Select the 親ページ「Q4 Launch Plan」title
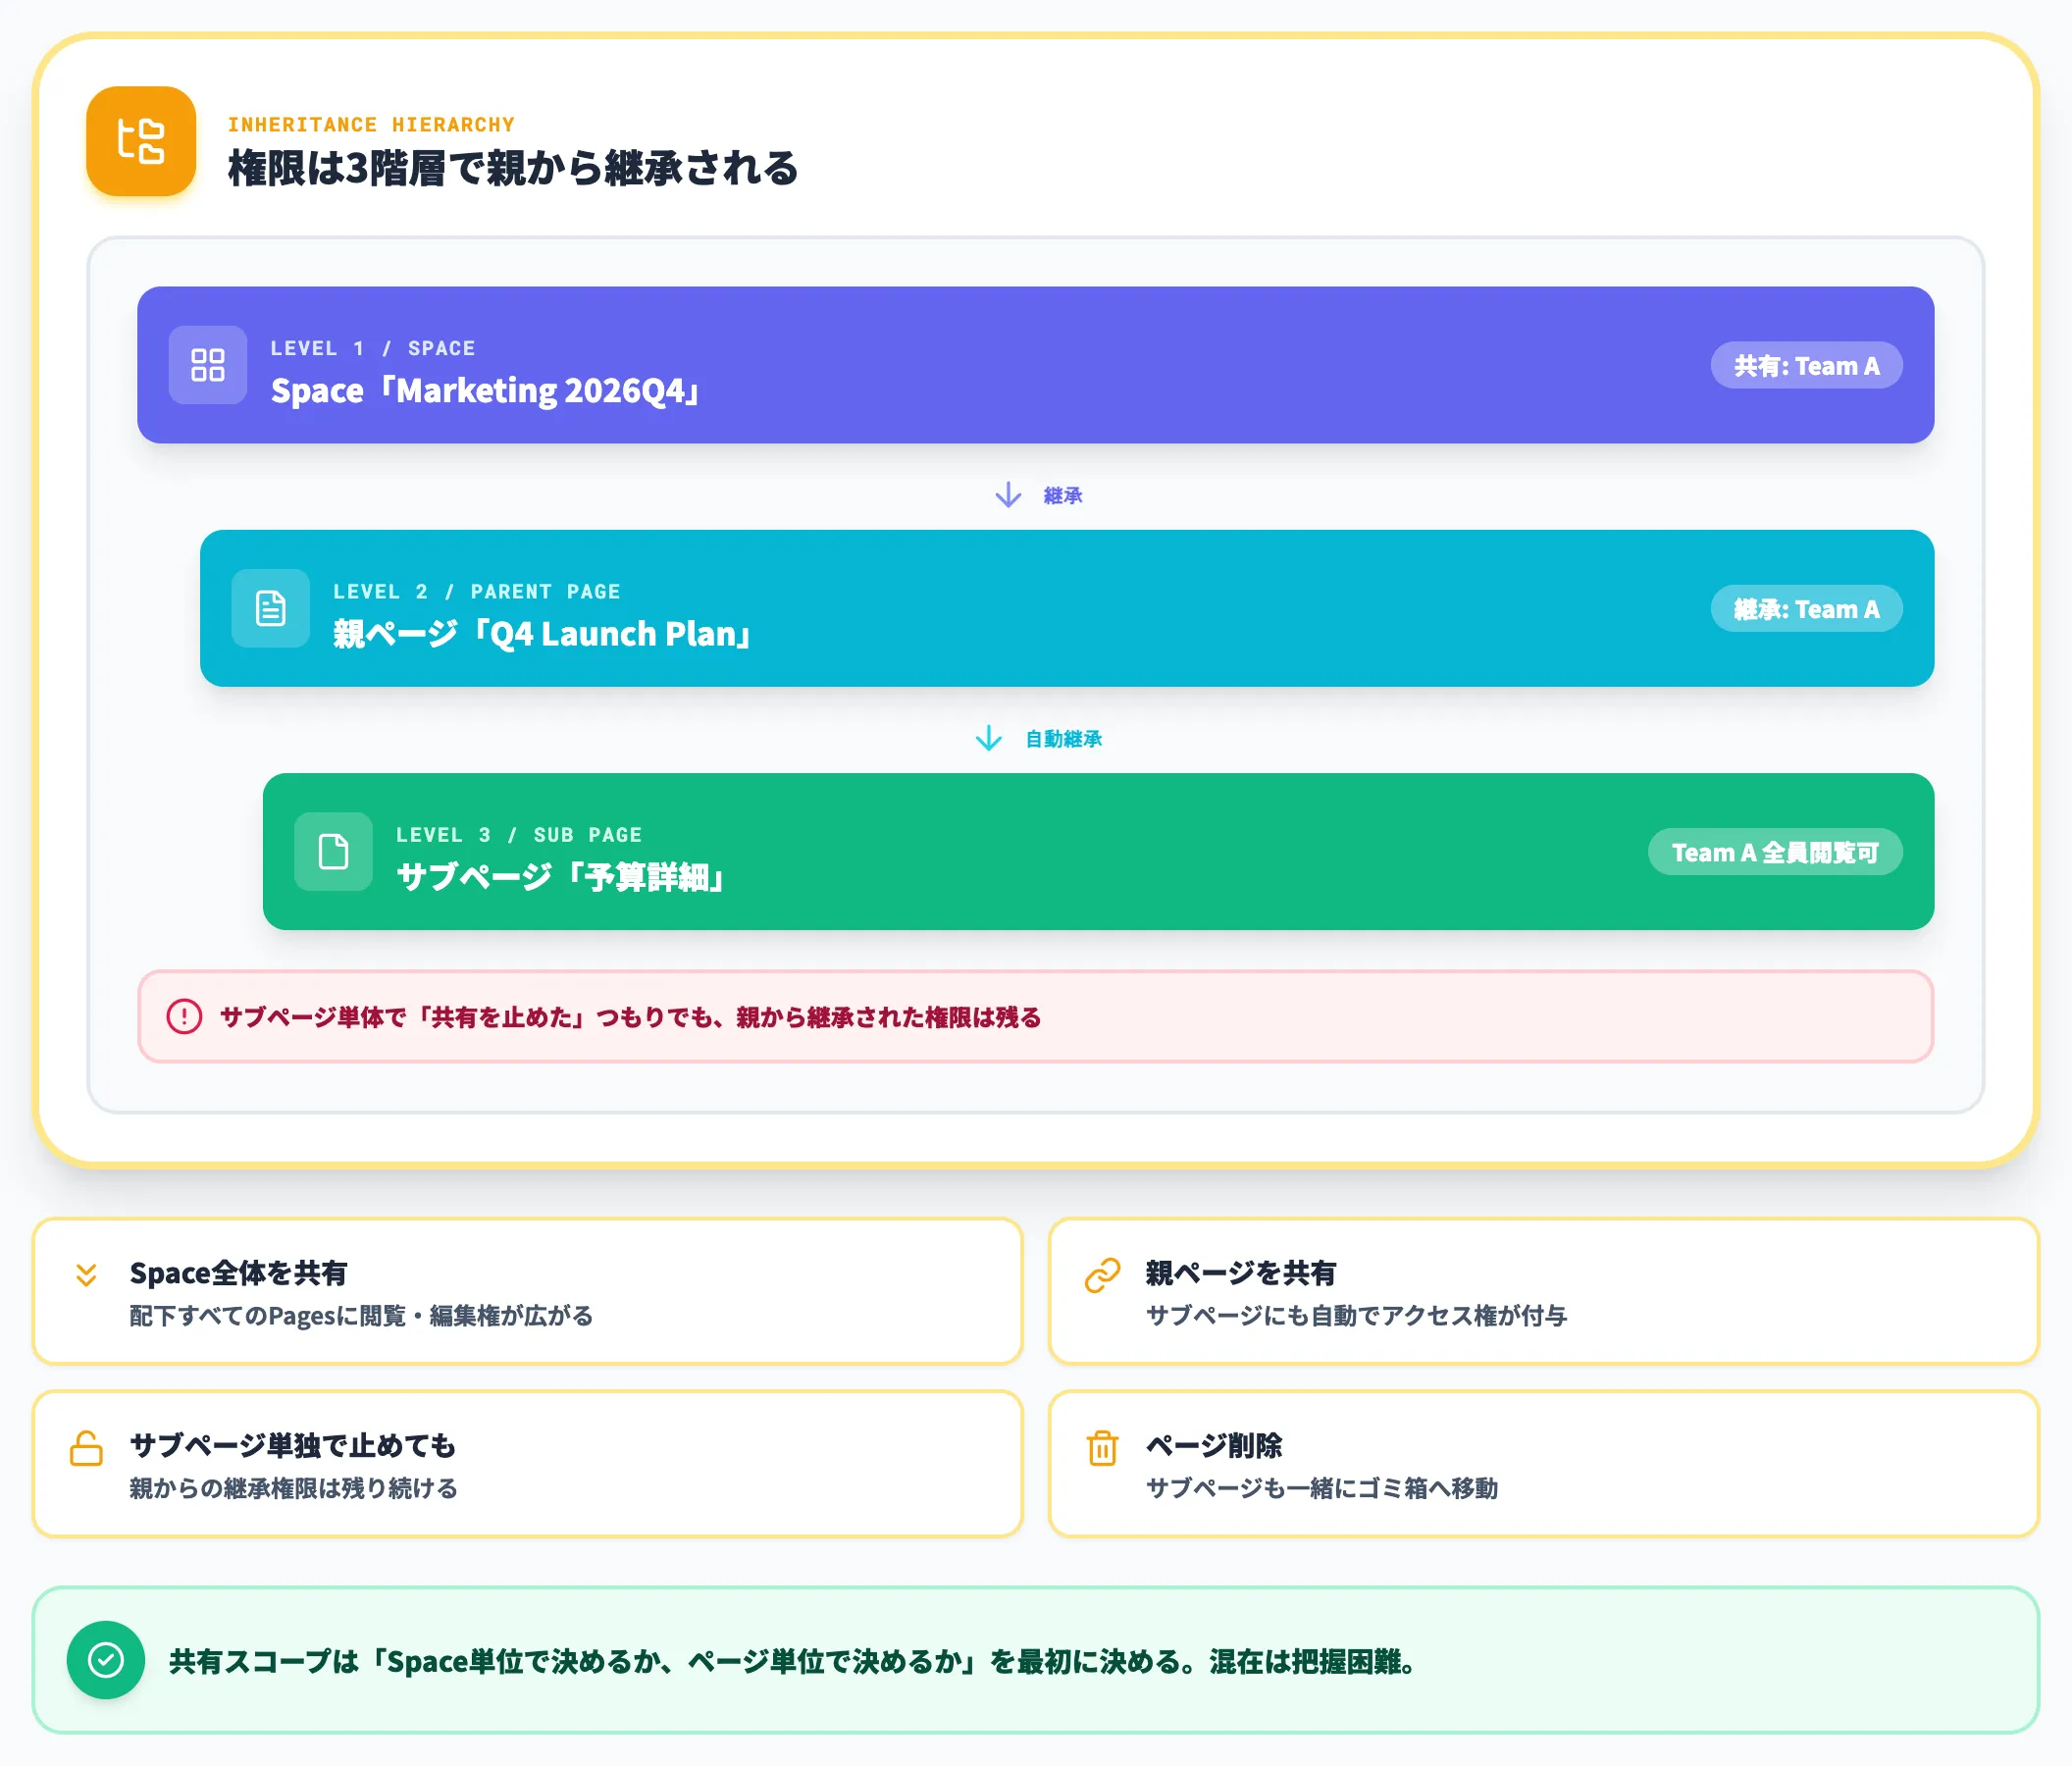The height and width of the screenshot is (1766, 2072). point(543,633)
